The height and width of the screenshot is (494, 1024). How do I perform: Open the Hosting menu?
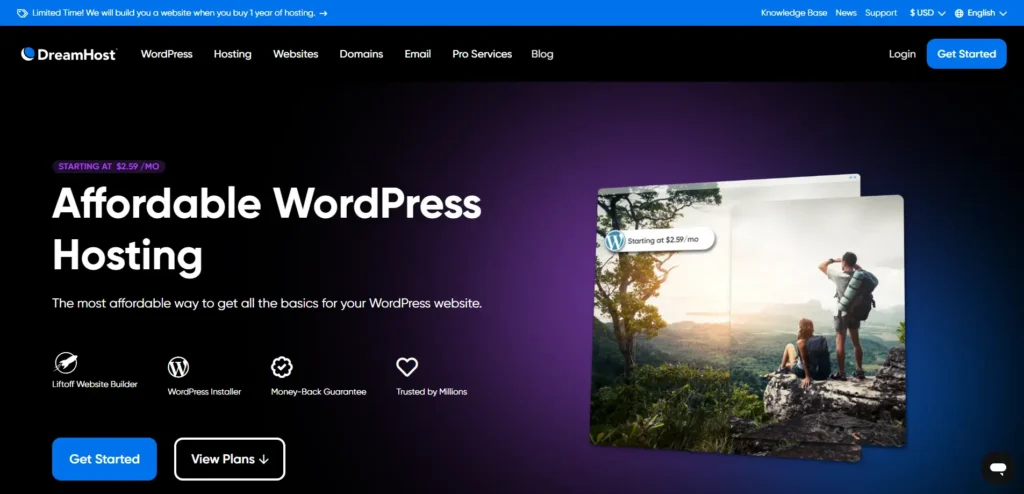(x=232, y=54)
